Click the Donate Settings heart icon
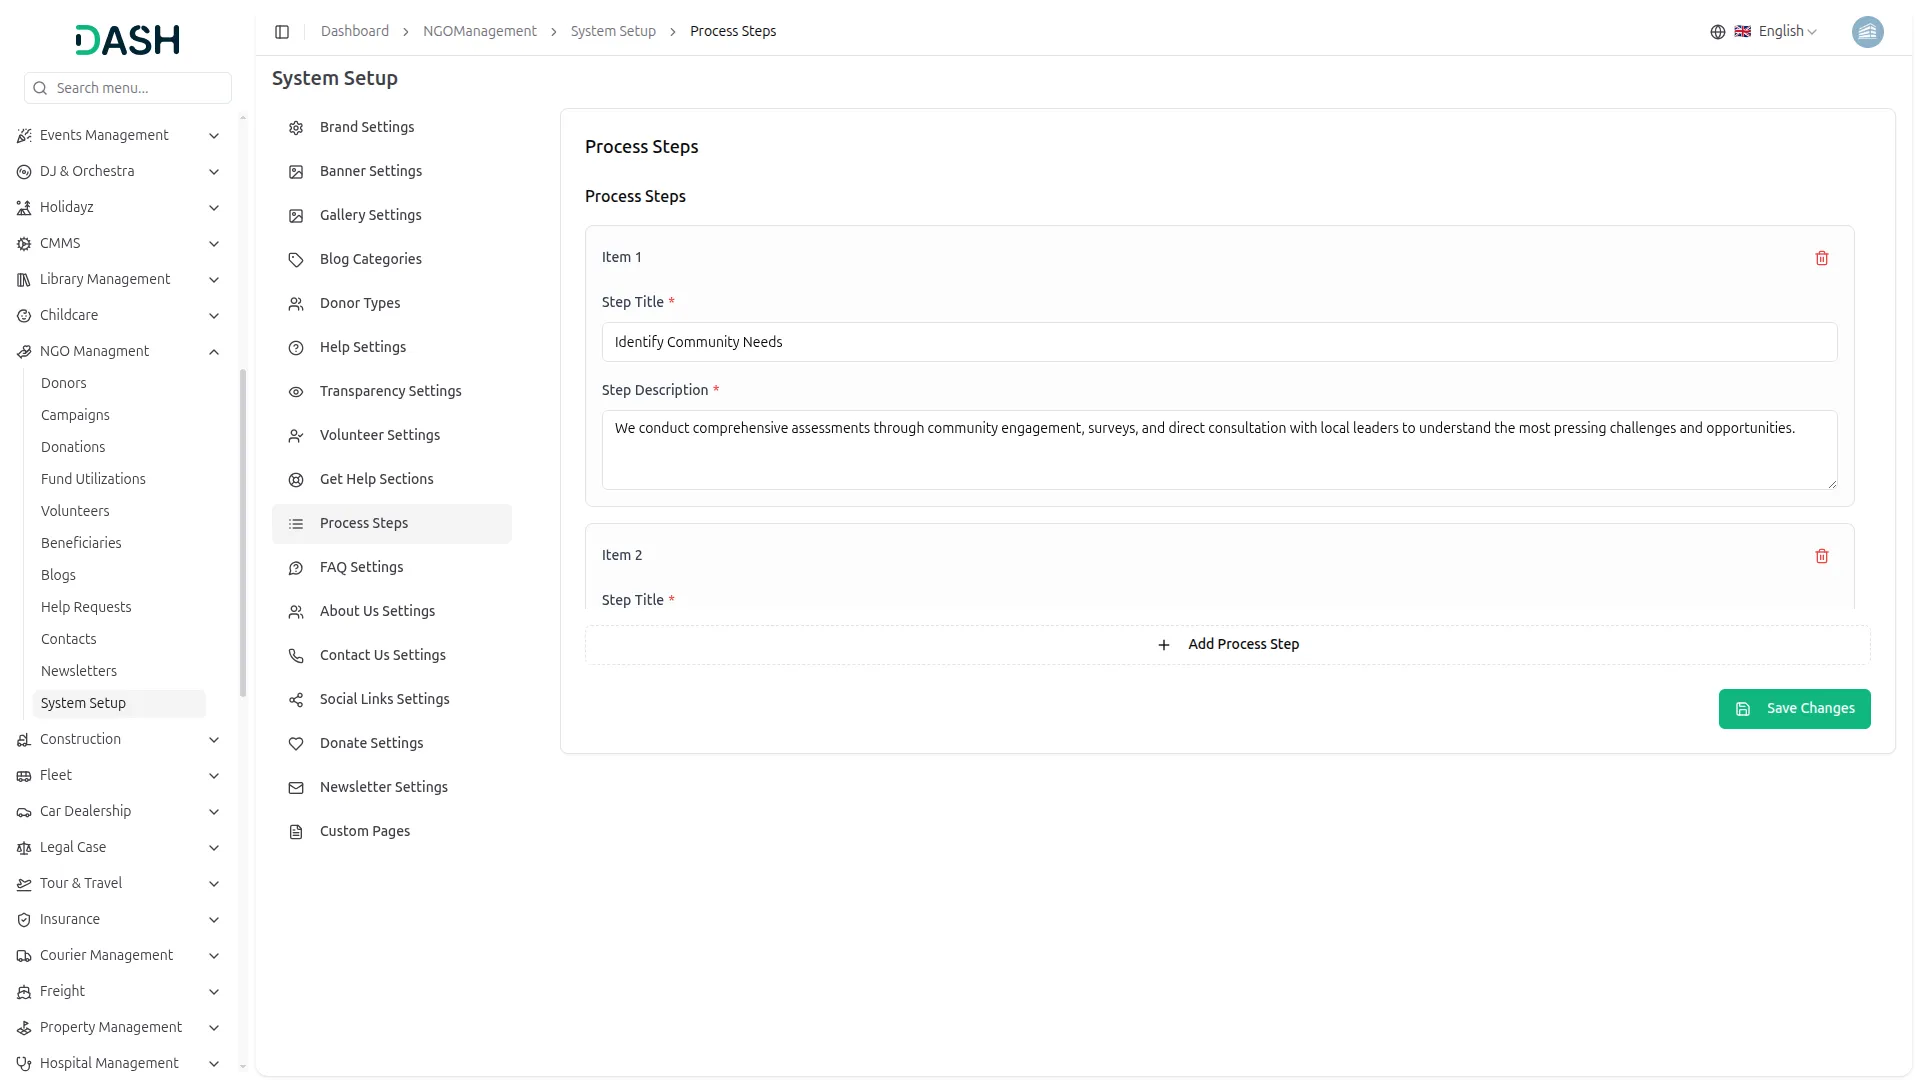This screenshot has width=1920, height=1080. pyautogui.click(x=296, y=744)
